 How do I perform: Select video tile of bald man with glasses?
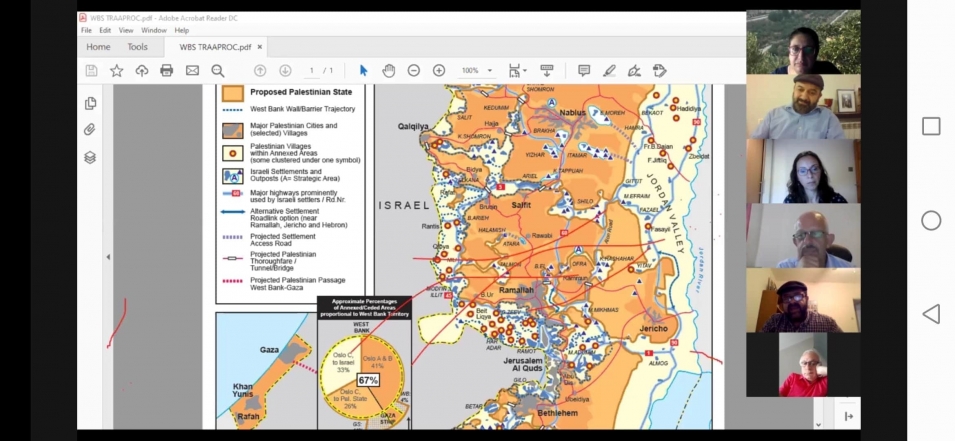click(x=803, y=236)
